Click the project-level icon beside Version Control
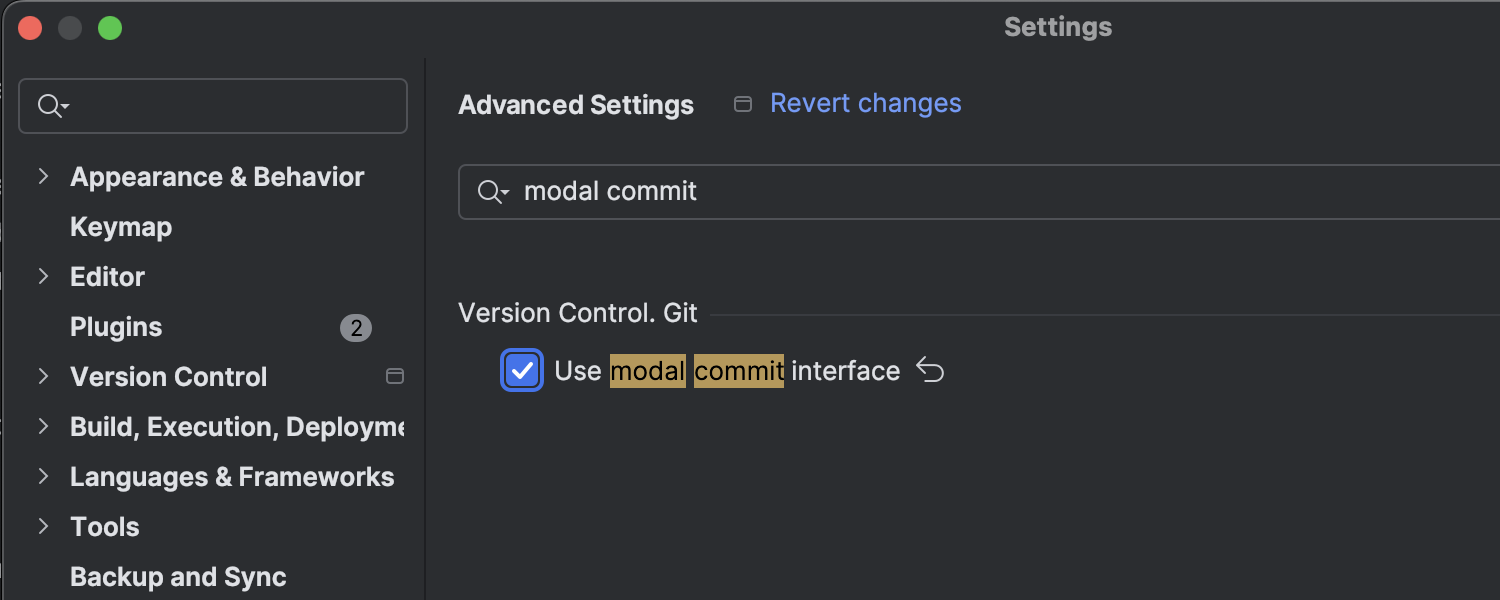Screen dimensions: 1500x600 [395, 377]
